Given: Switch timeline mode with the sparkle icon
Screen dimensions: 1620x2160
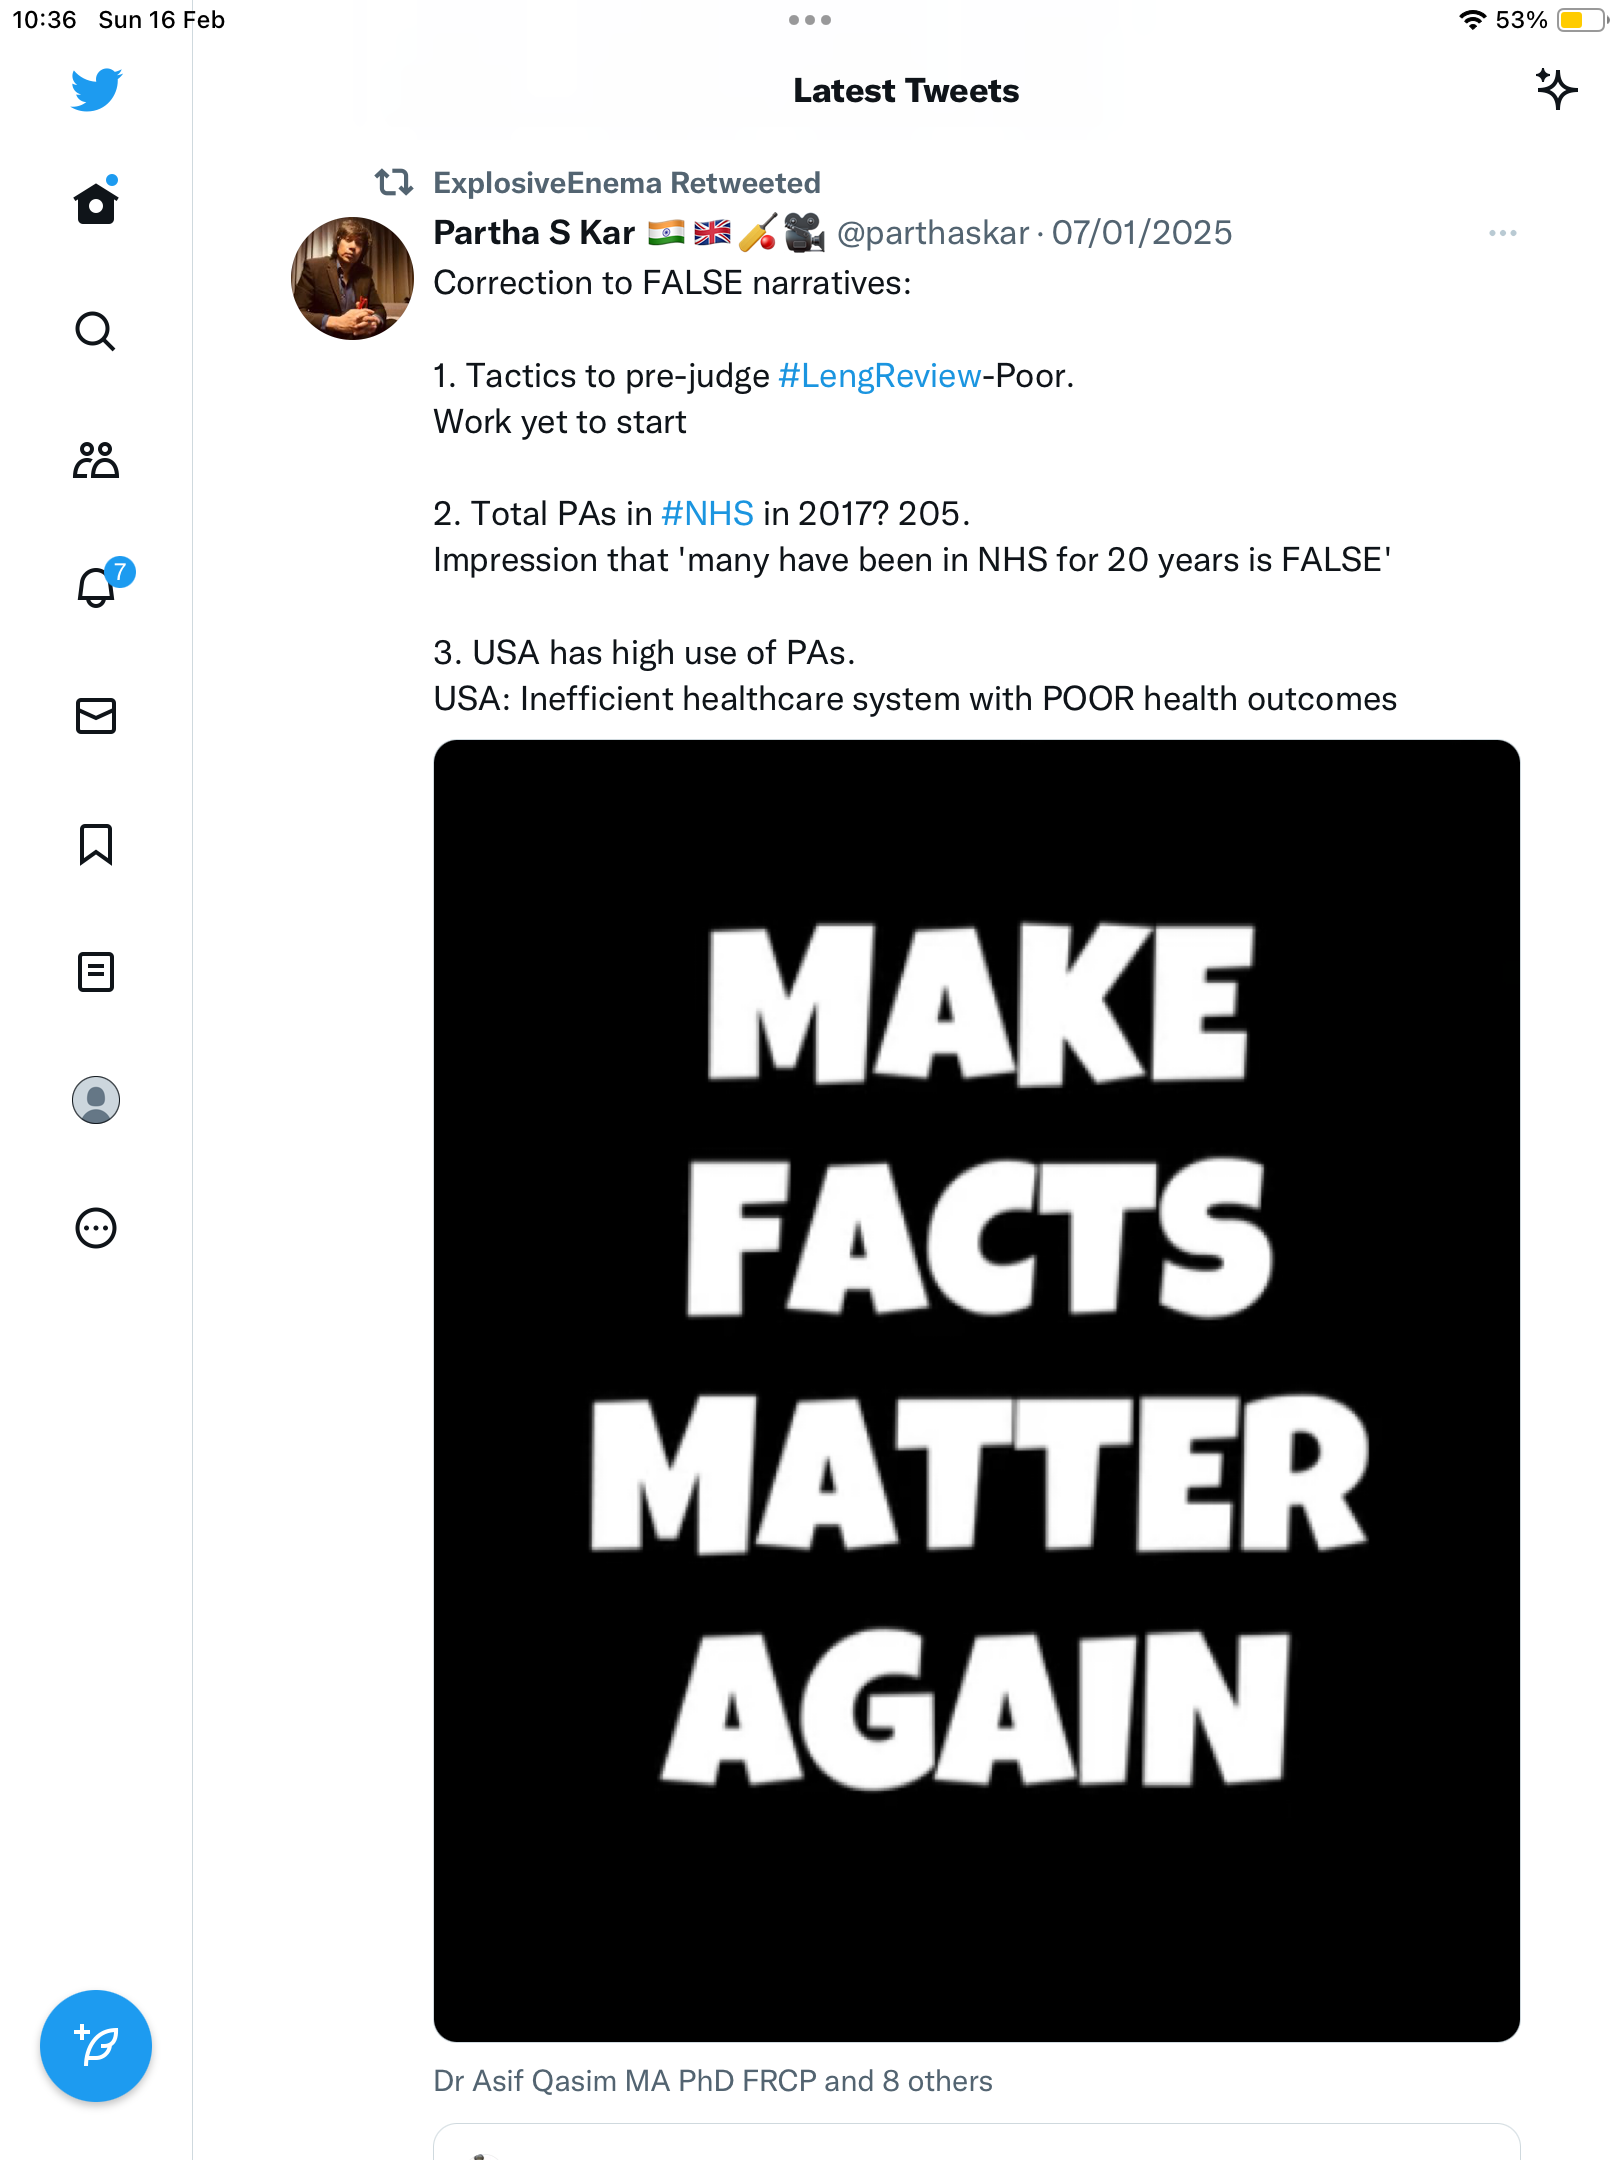Looking at the screenshot, I should click(x=1556, y=90).
